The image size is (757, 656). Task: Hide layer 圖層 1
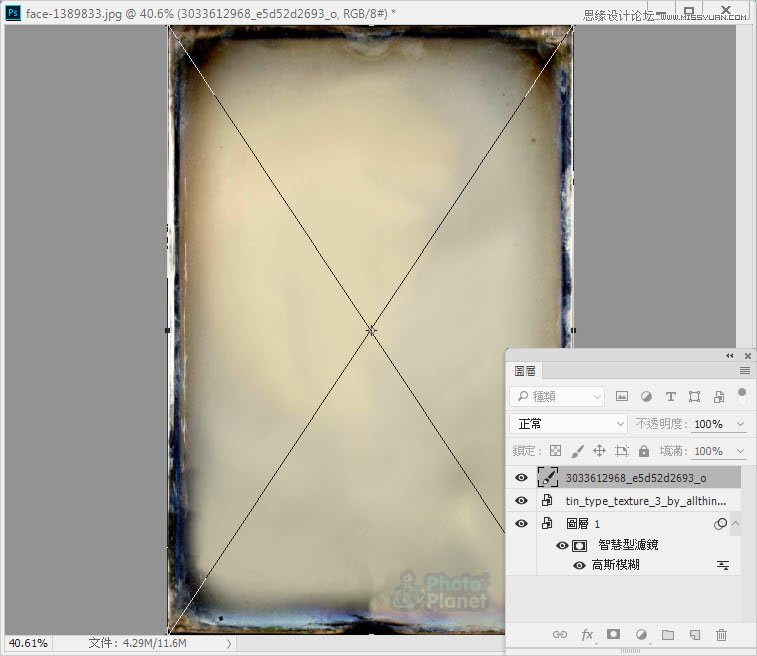(521, 523)
